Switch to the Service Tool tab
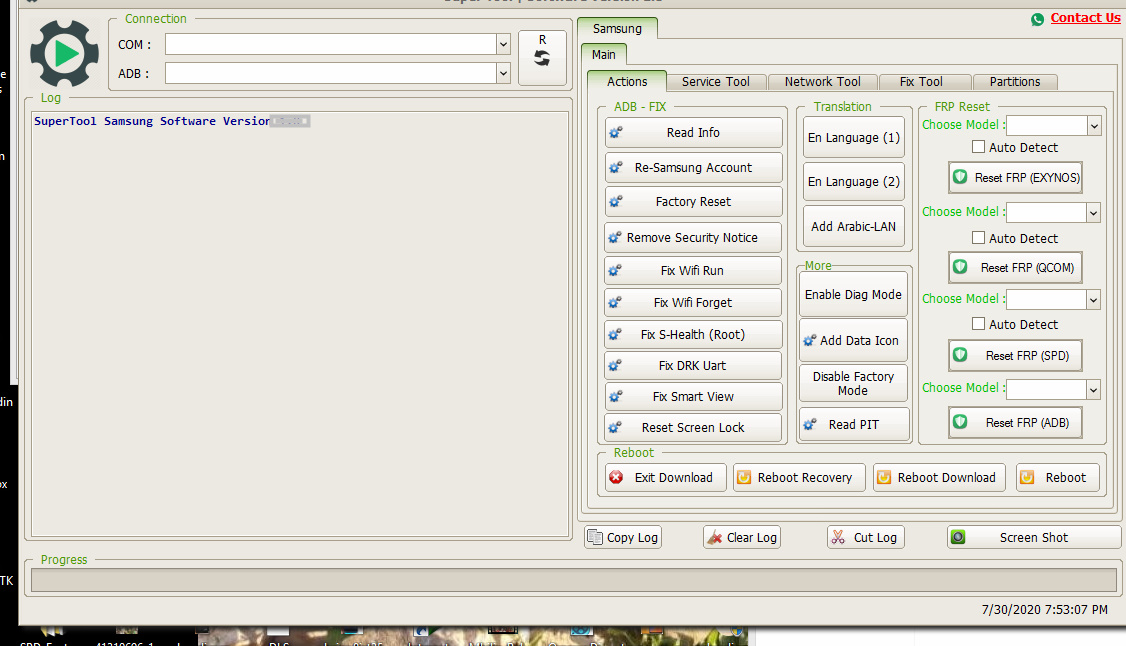Viewport: 1126px width, 646px height. [x=715, y=82]
